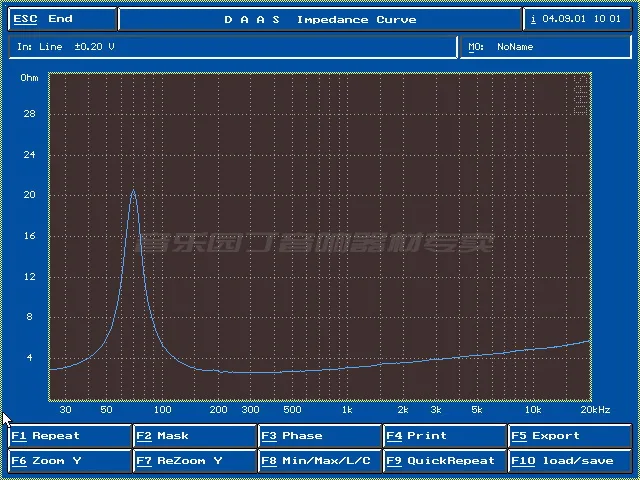640x480 pixels.
Task: Click the 16 Ohm axis label
Action: (x=29, y=236)
